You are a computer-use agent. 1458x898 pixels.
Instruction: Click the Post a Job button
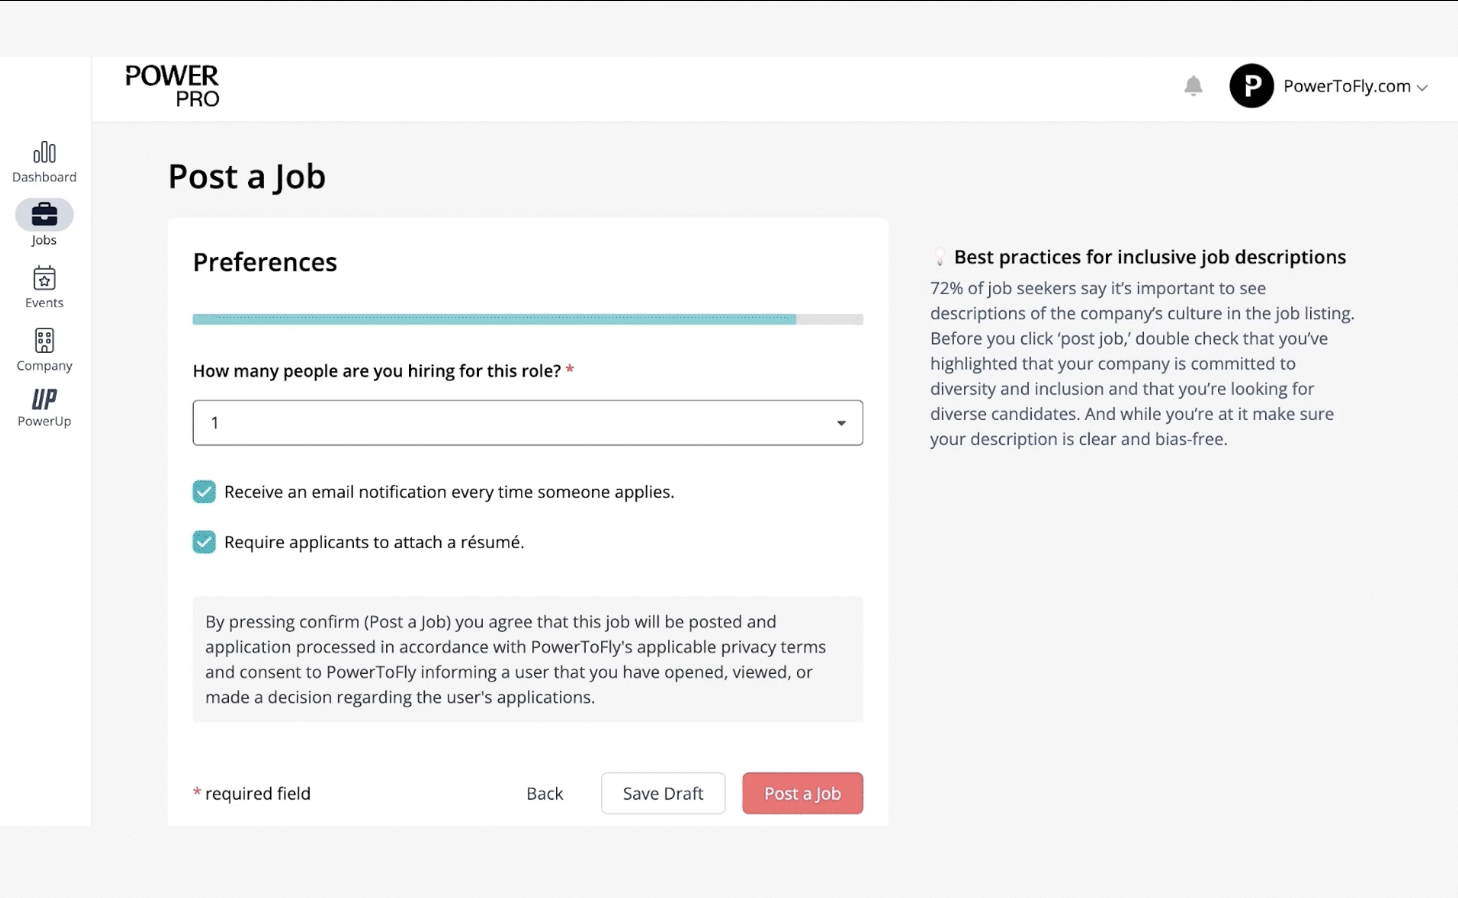point(802,793)
